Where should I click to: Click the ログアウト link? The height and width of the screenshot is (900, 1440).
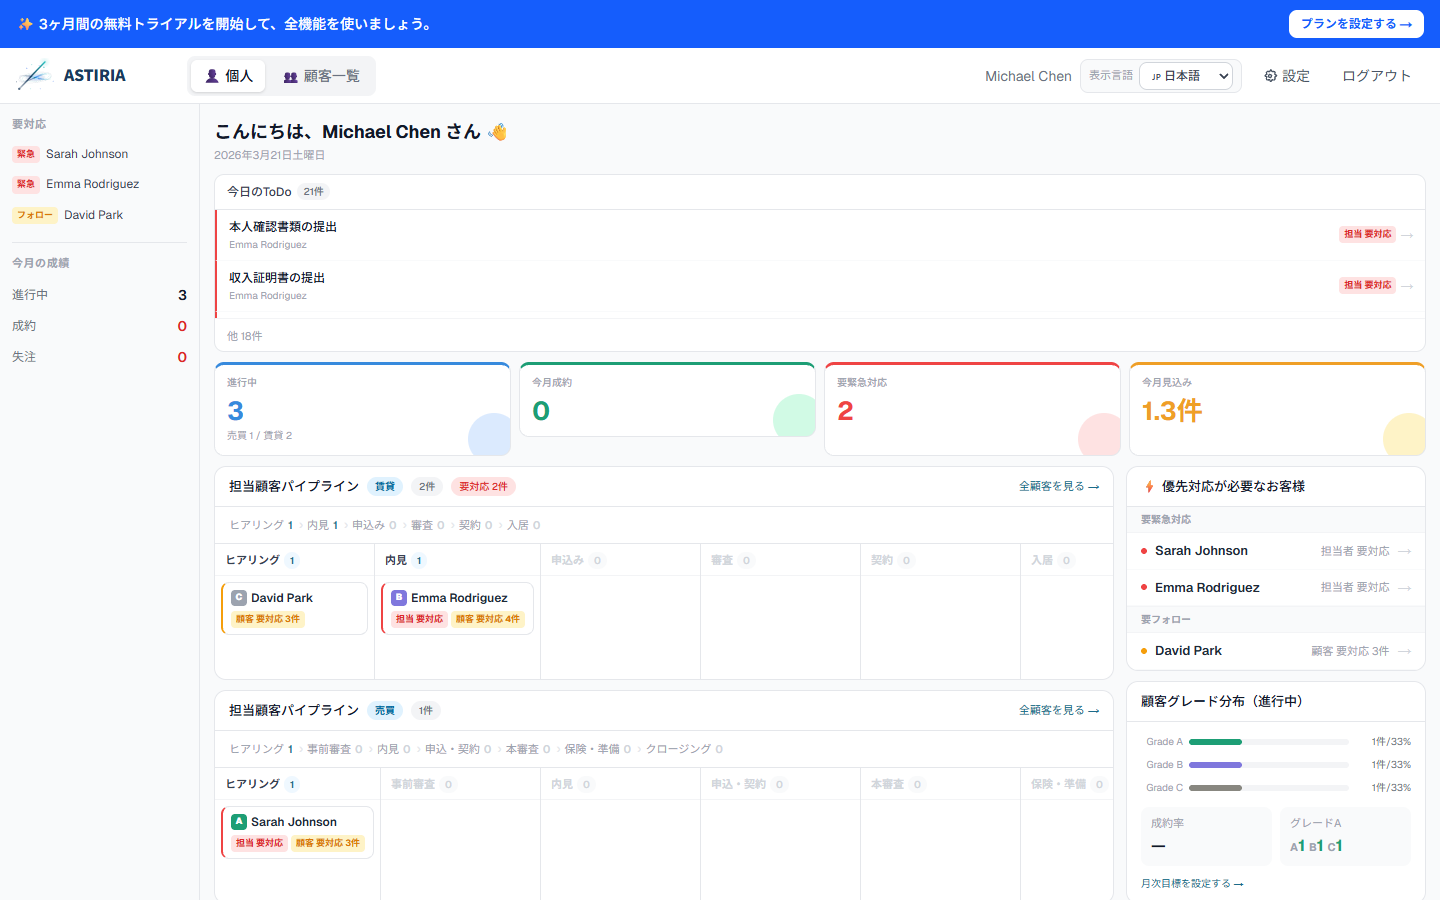tap(1376, 76)
